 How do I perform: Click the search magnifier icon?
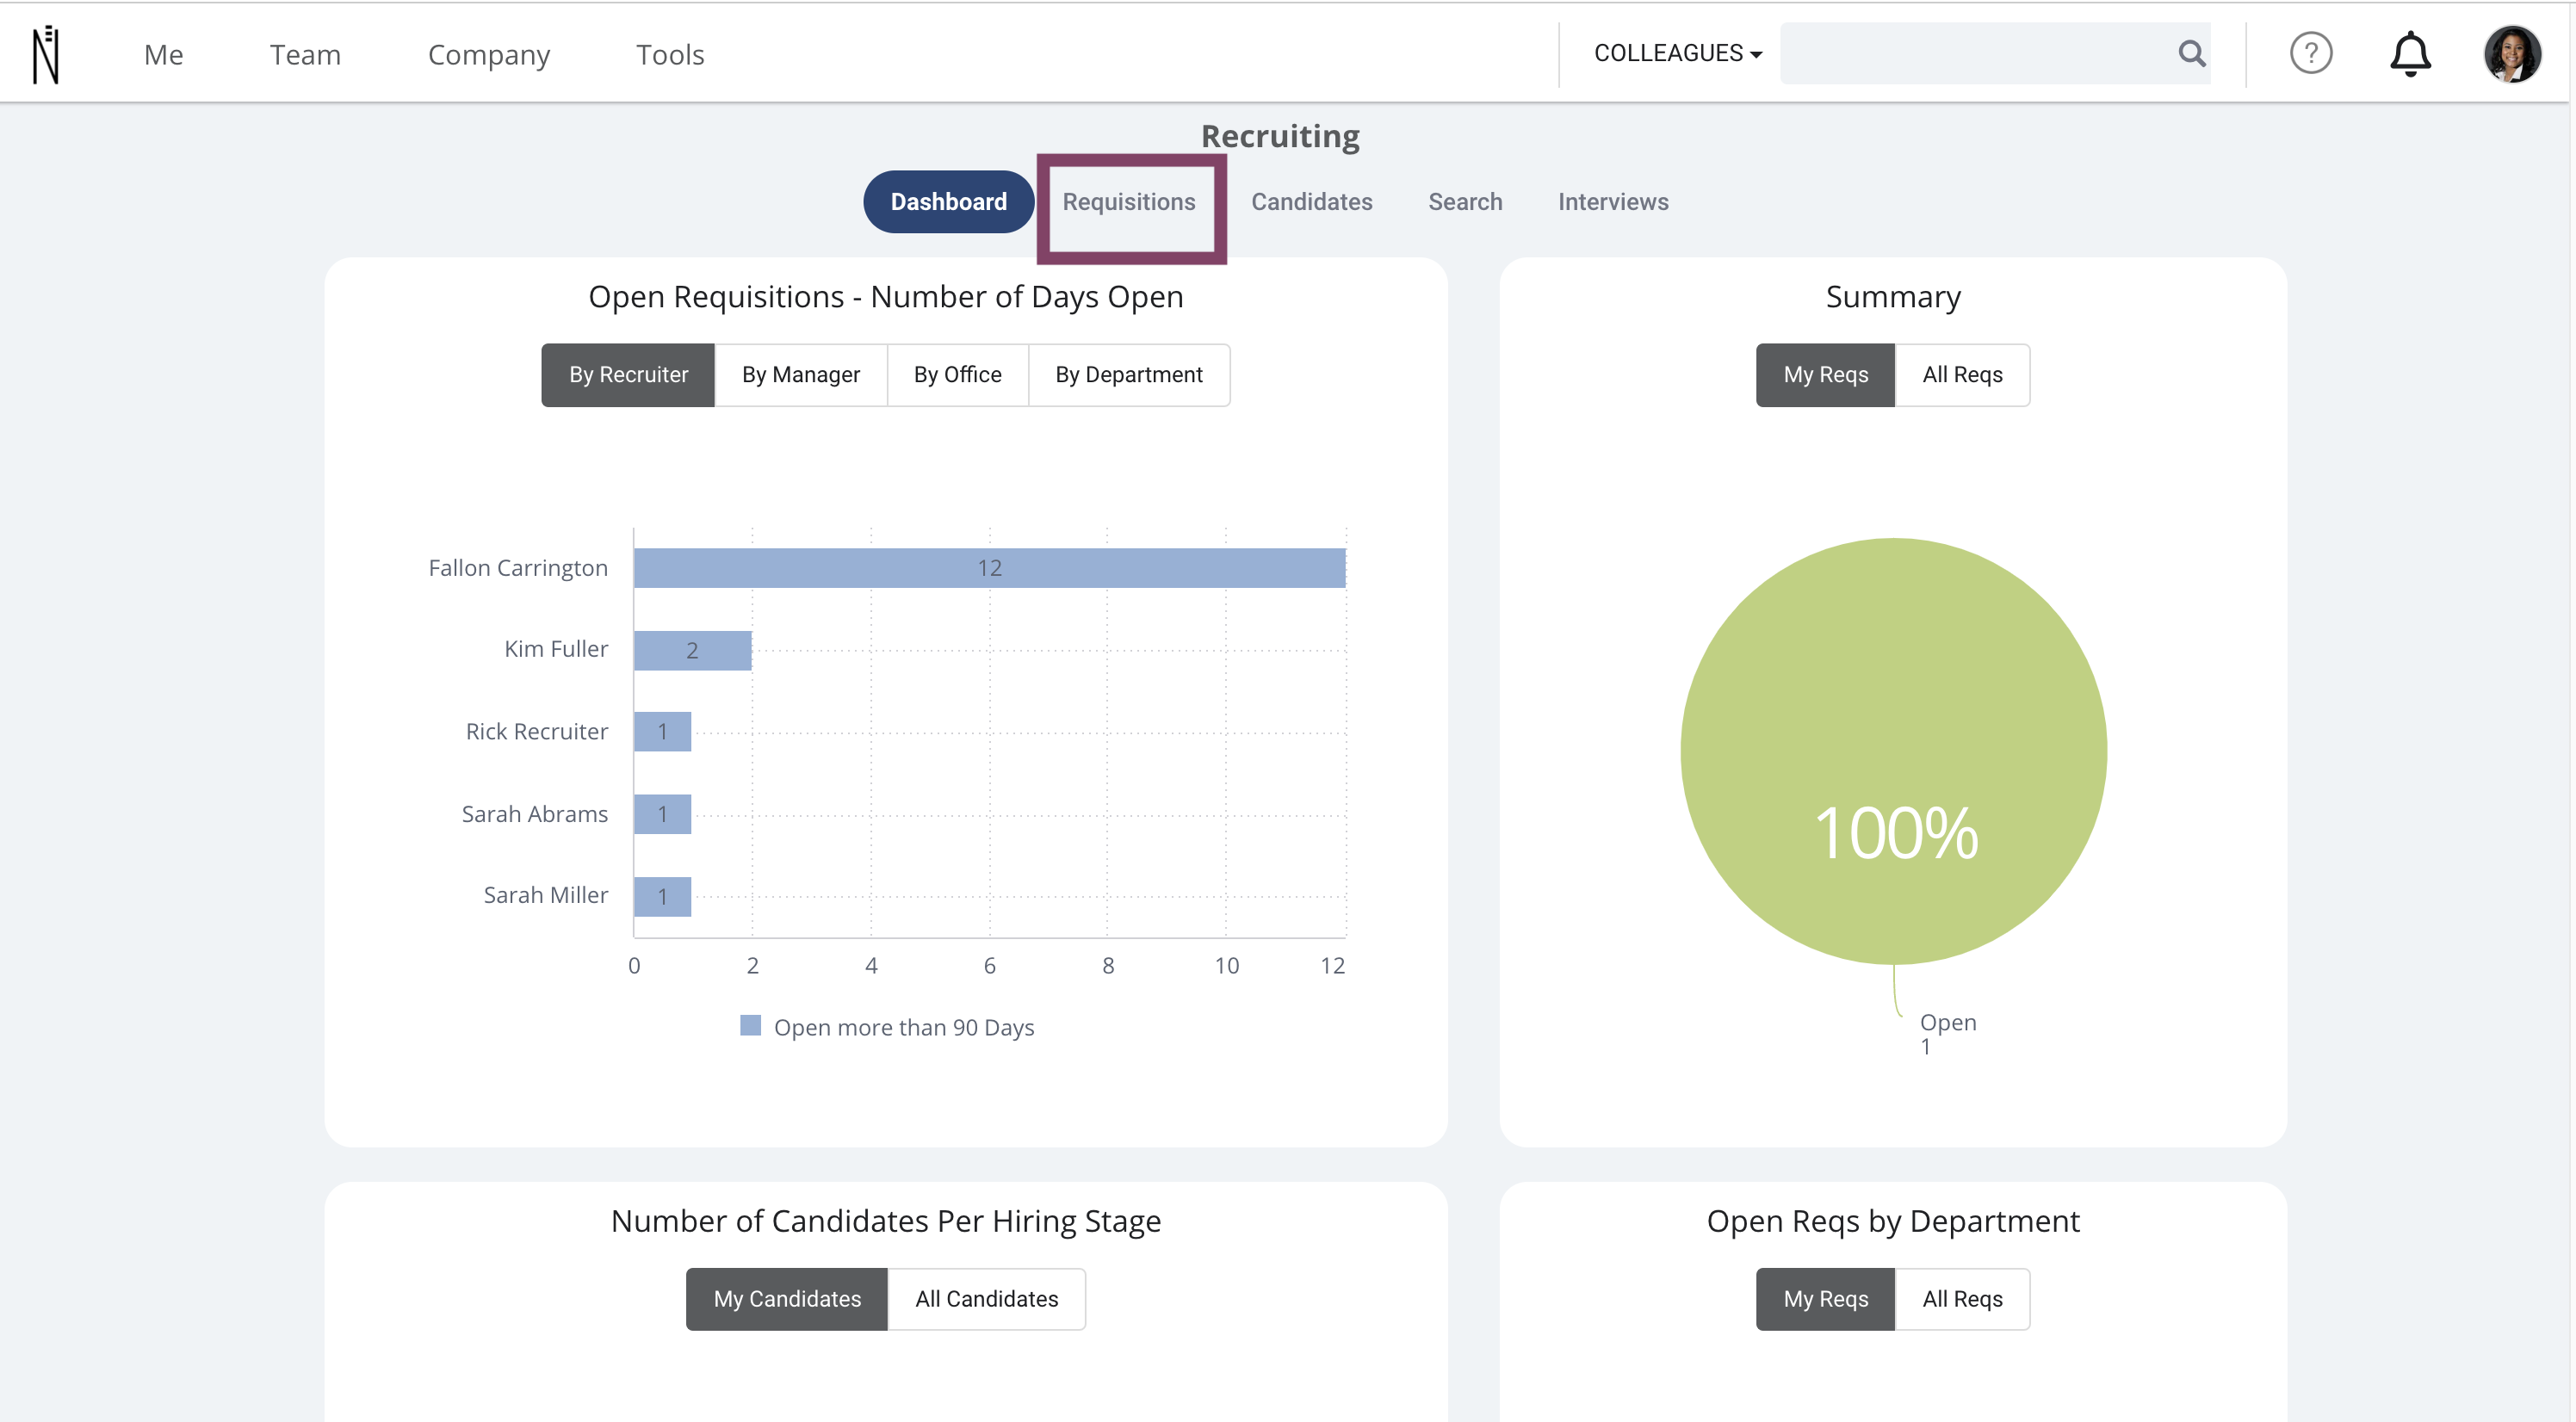pyautogui.click(x=2191, y=53)
